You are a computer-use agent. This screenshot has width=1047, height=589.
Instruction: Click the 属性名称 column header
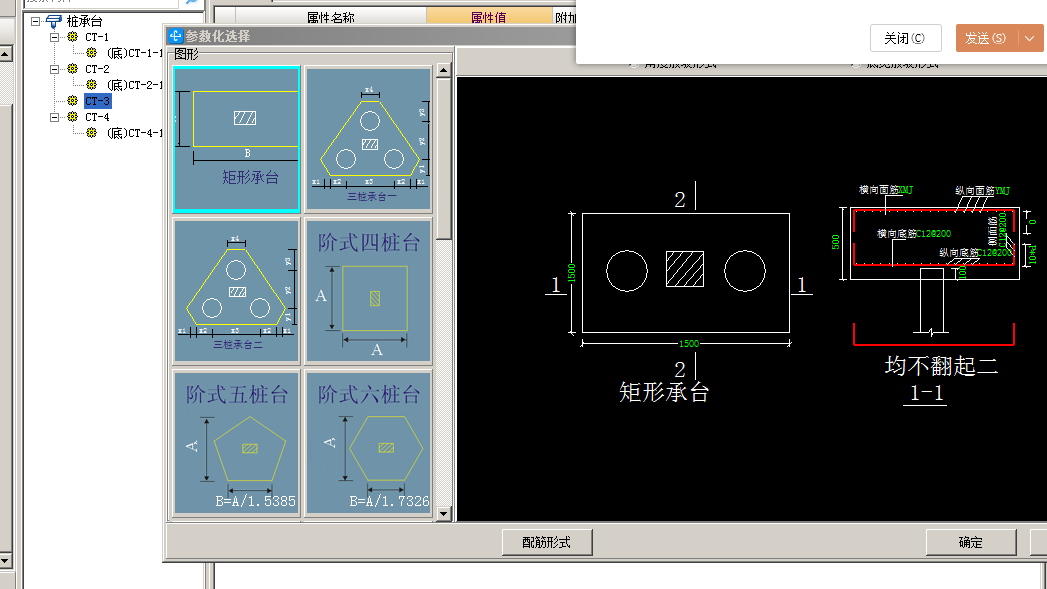[331, 17]
